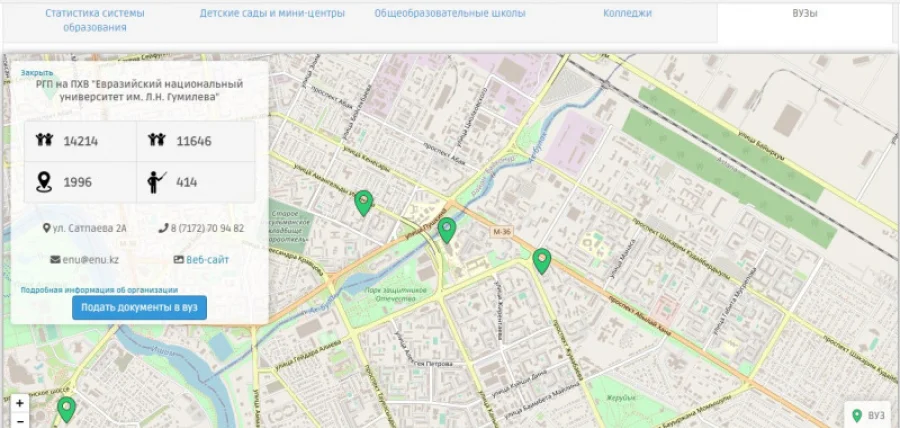The image size is (900, 428).
Task: Click the green marker in the bottom-left map corner
Action: 66,408
